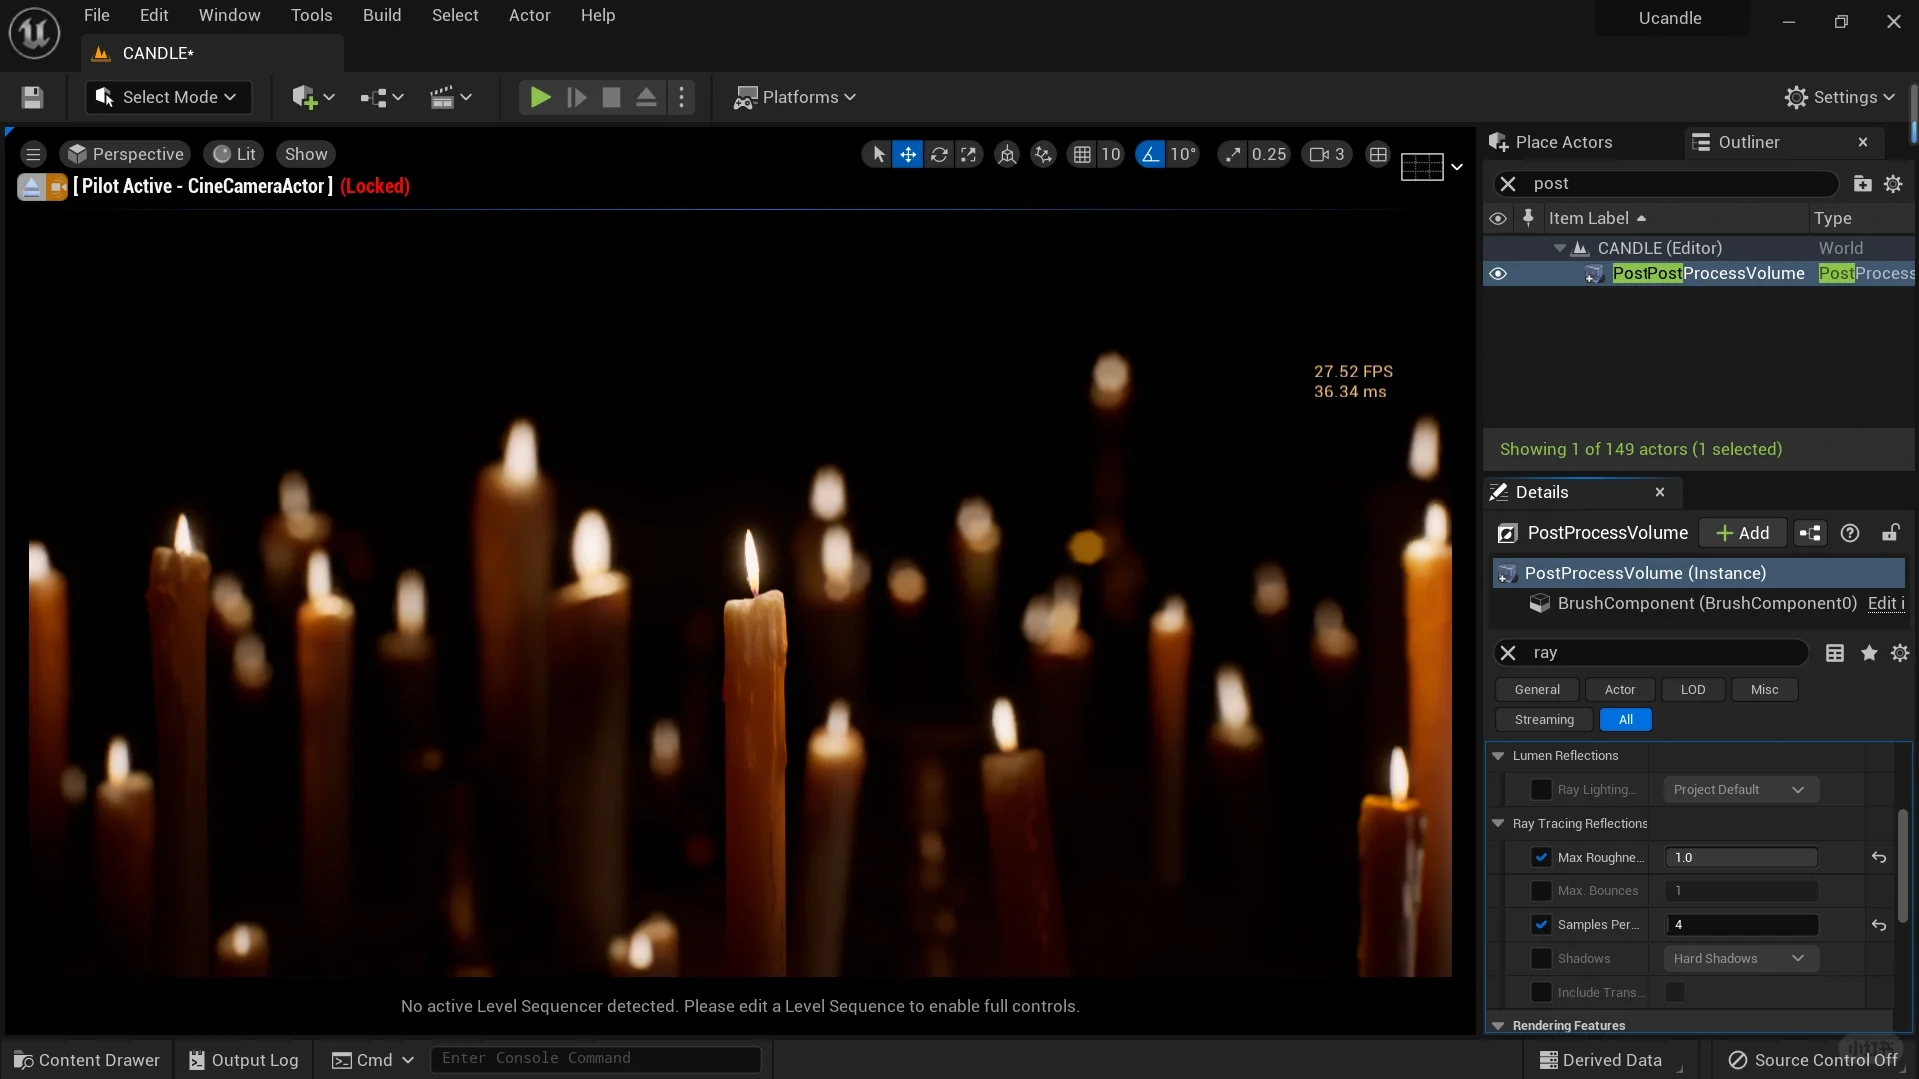Viewport: 1919px width, 1079px height.
Task: Open the Content Drawer
Action: tap(87, 1060)
